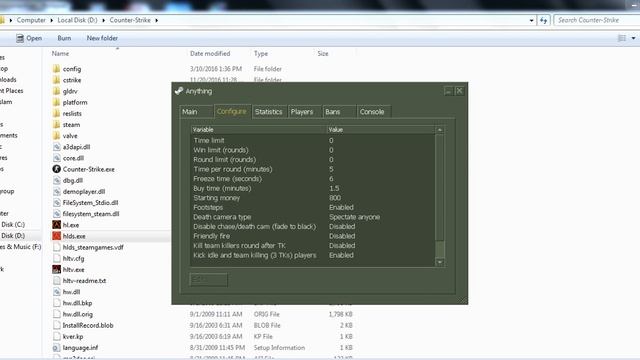Click the disabled Edit button in server window
Viewport: 640px width, 360px height.
[x=209, y=280]
